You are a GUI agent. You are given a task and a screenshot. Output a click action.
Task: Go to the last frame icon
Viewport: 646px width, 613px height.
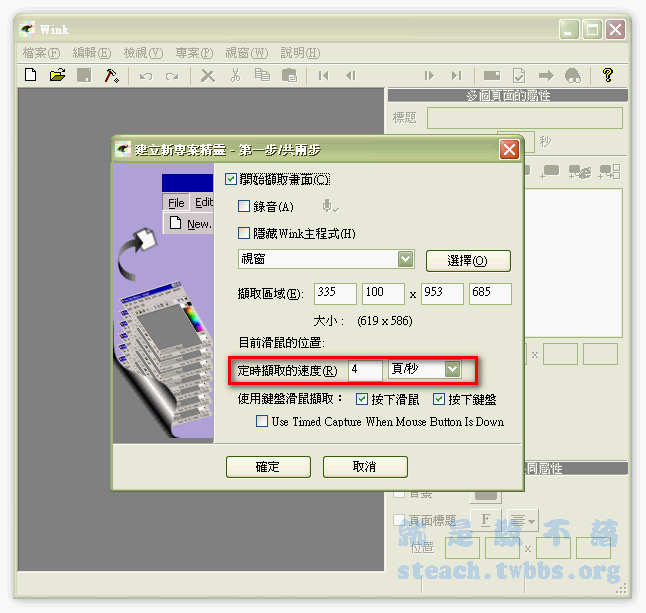click(456, 76)
